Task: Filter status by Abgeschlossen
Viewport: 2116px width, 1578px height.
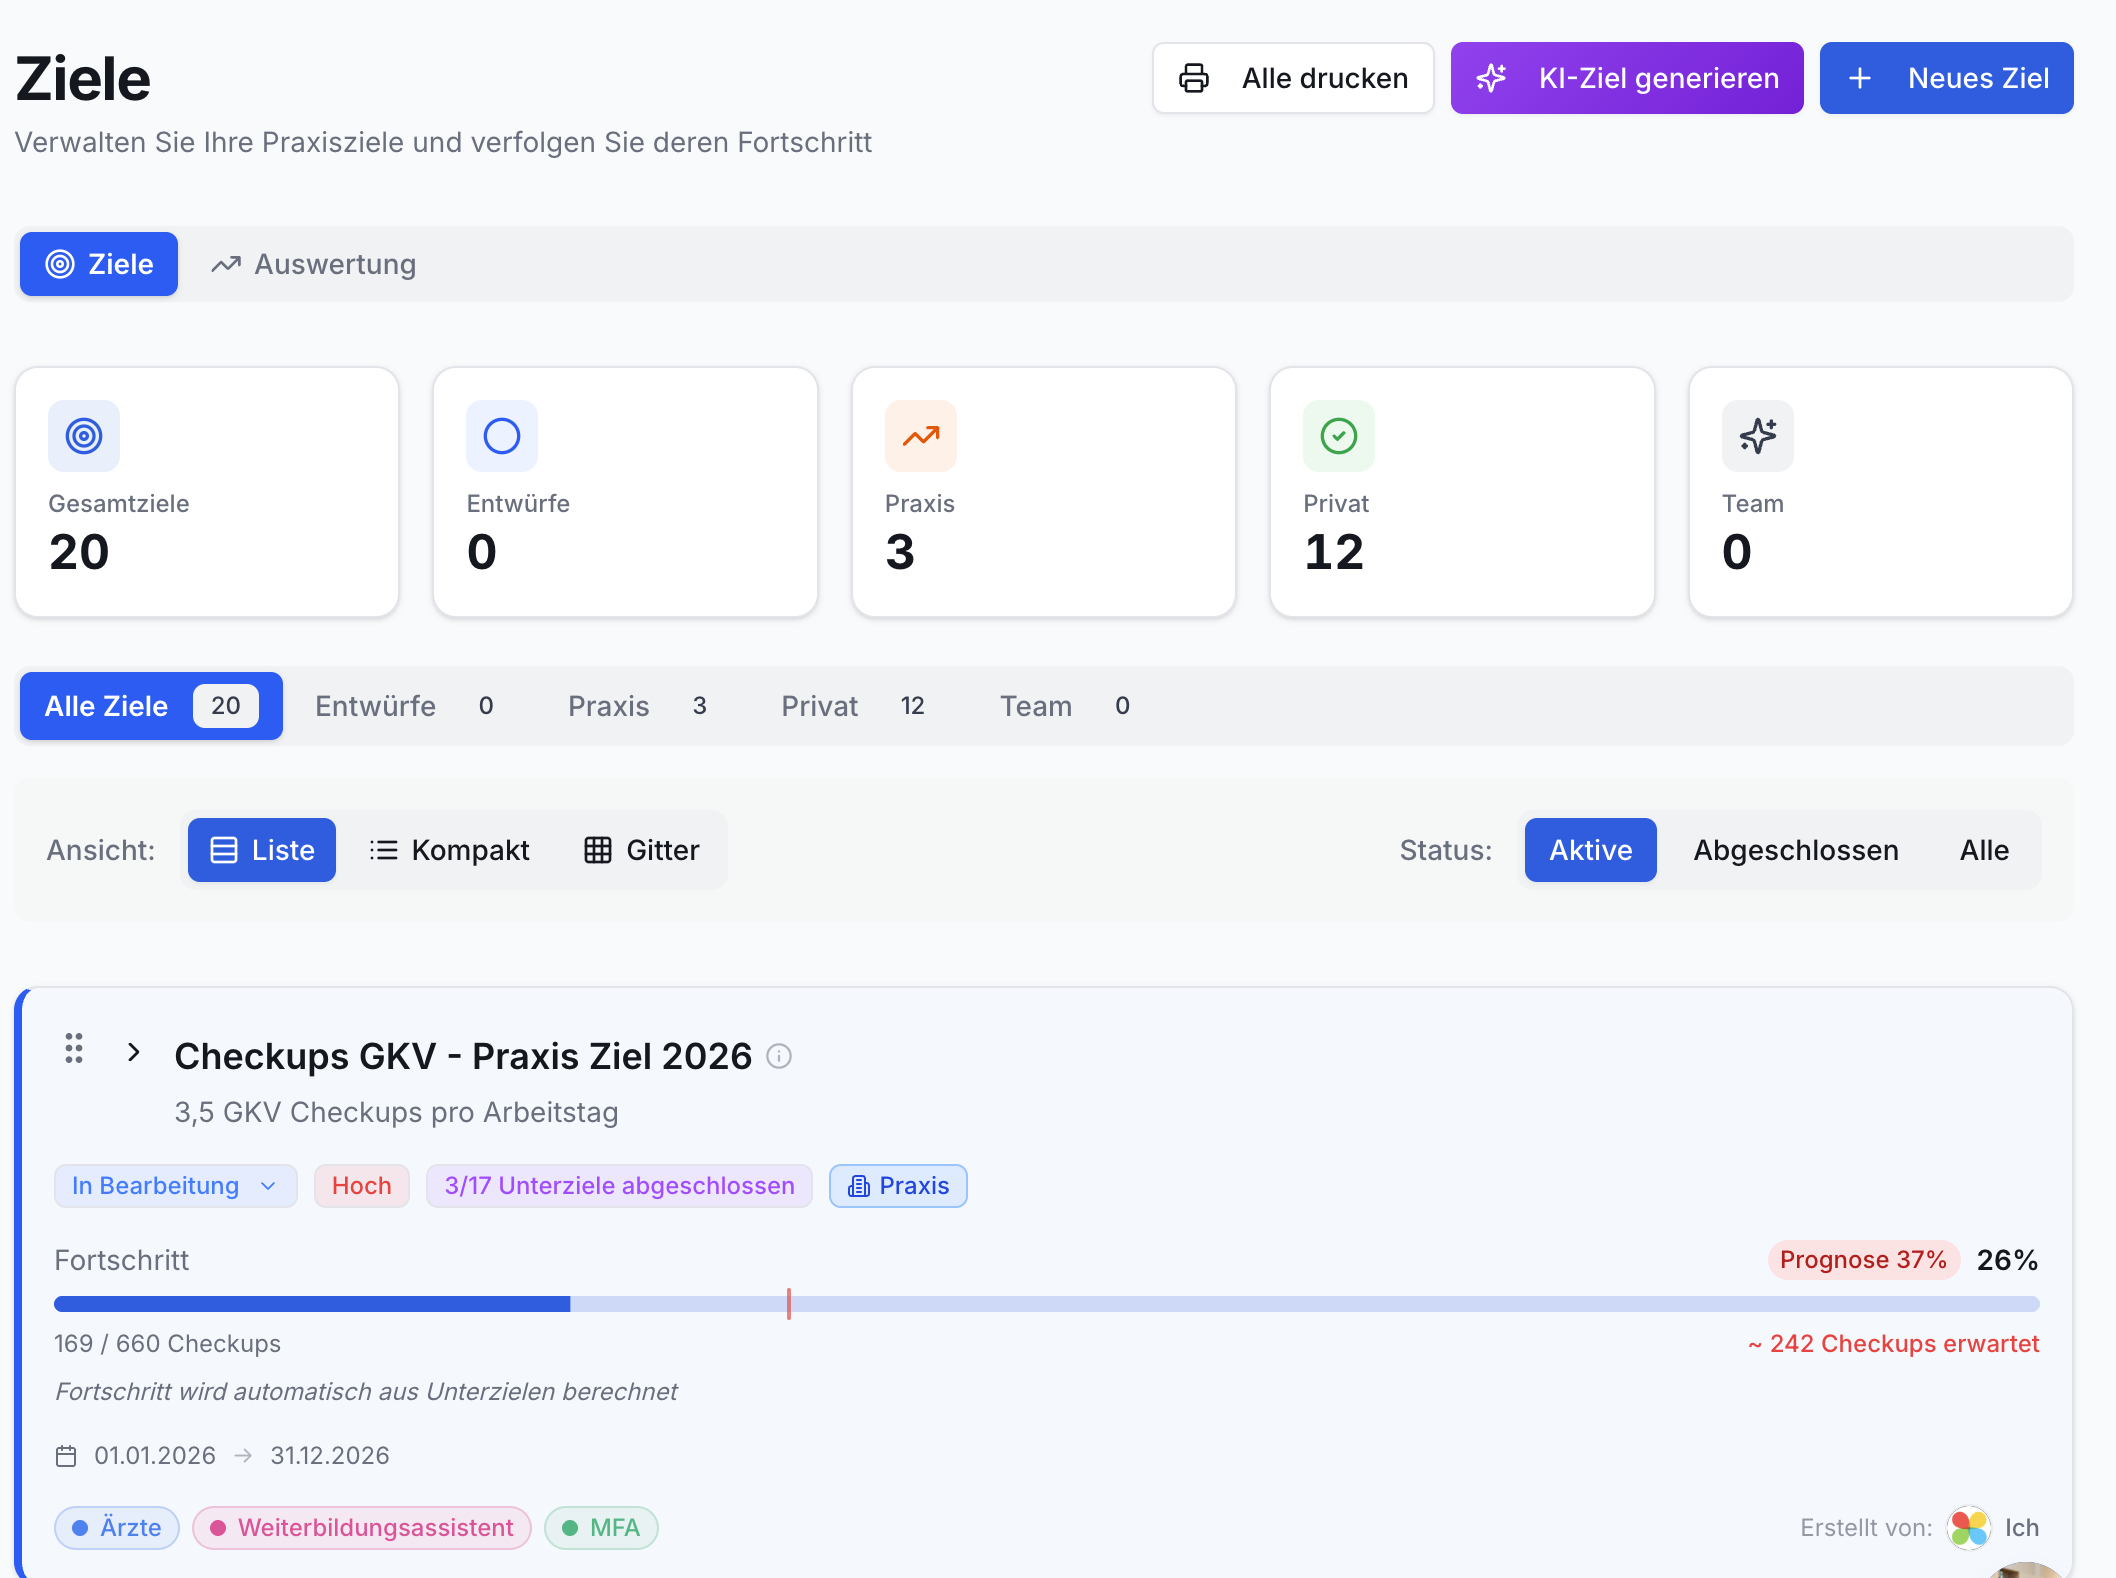Action: 1796,850
